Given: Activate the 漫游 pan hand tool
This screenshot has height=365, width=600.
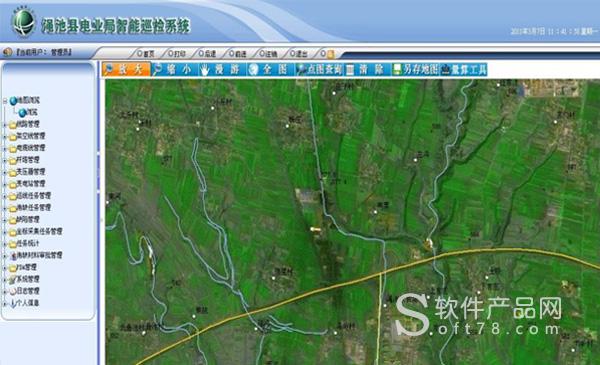Looking at the screenshot, I should tap(223, 69).
